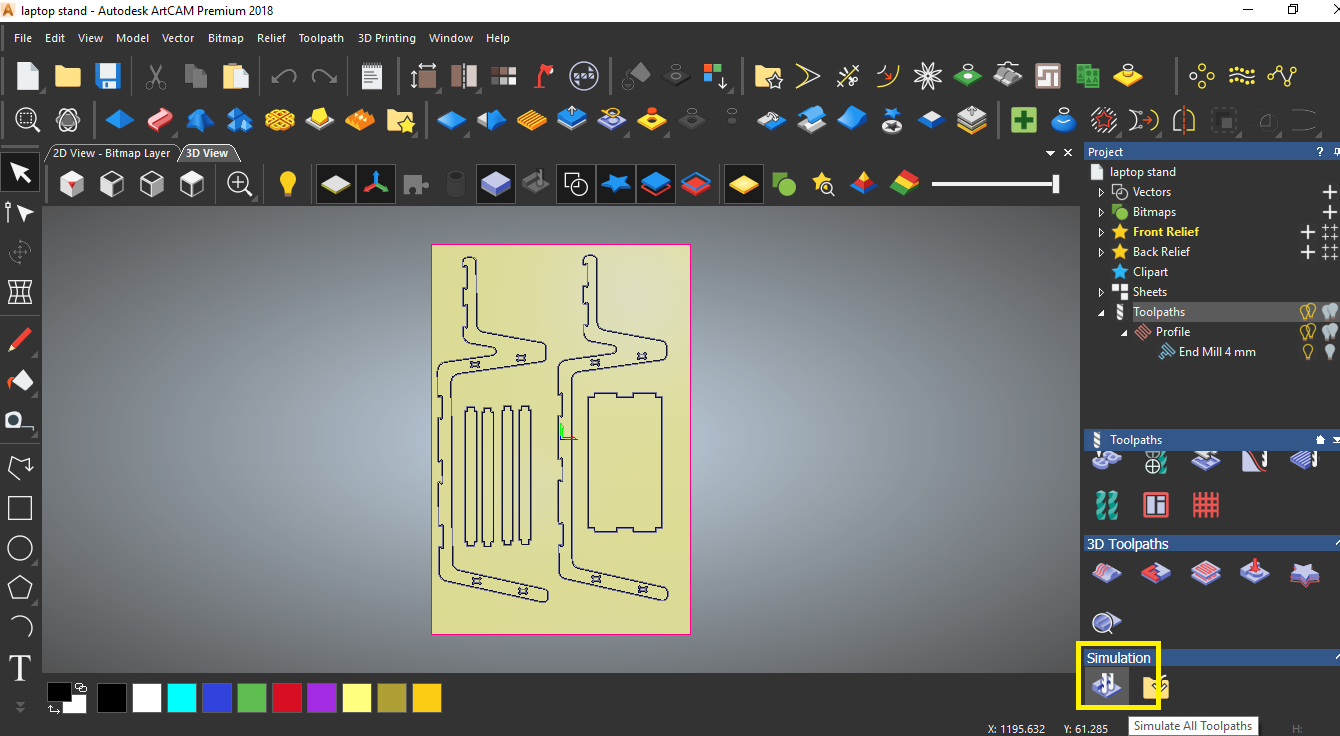Viewport: 1340px width, 736px height.
Task: Undo the last action
Action: coord(284,76)
